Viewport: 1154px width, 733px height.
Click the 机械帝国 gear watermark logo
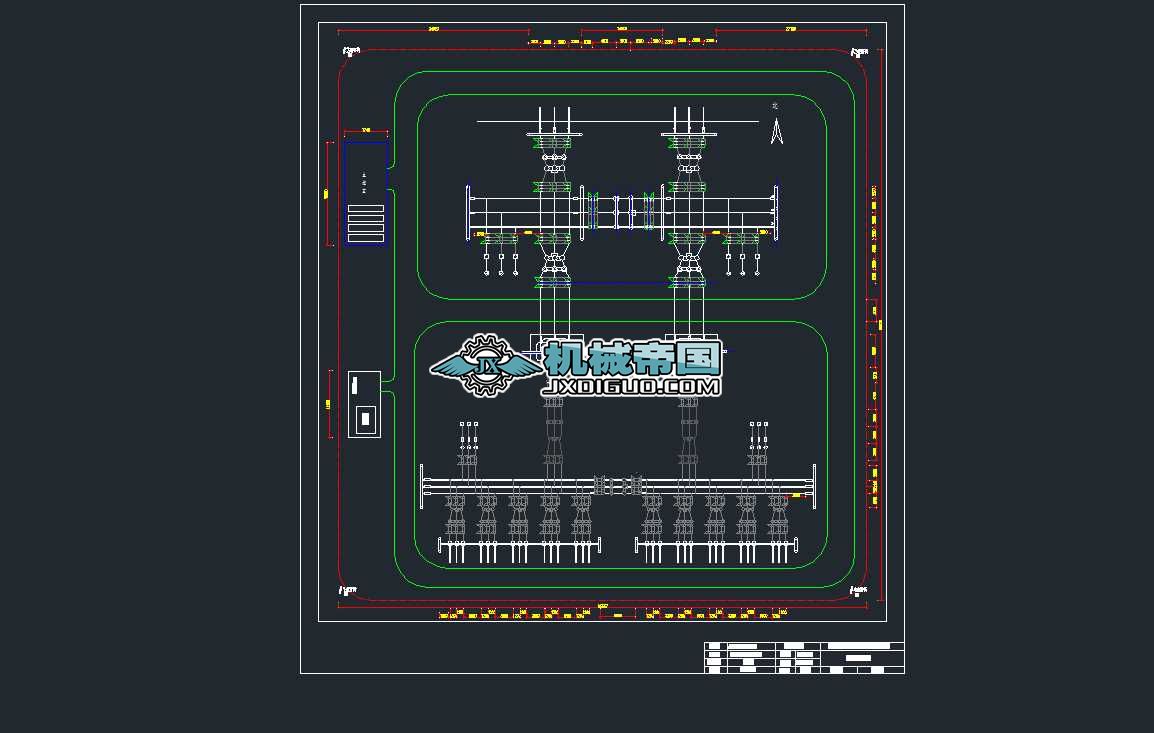coord(487,362)
